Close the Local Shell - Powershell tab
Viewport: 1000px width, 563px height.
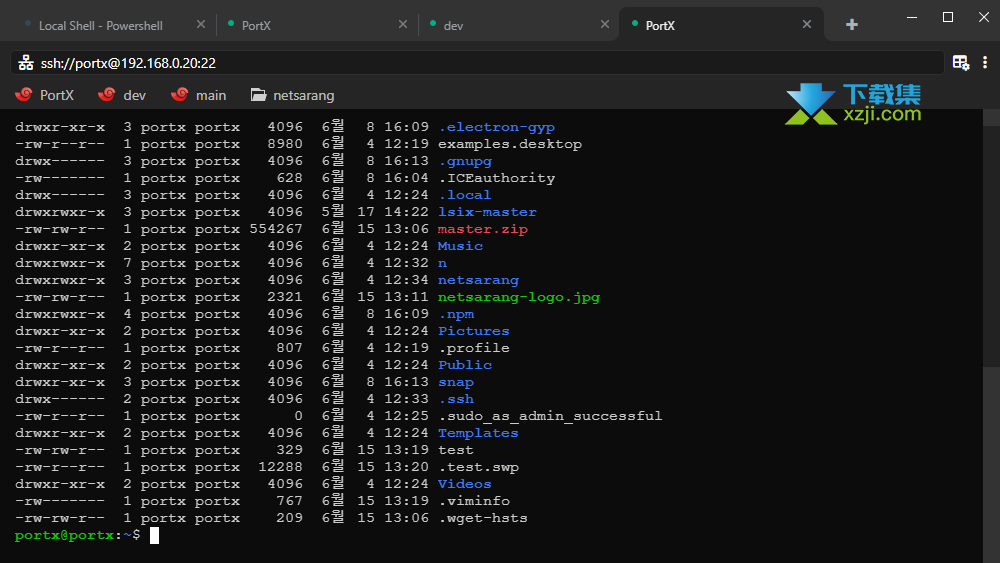point(201,24)
